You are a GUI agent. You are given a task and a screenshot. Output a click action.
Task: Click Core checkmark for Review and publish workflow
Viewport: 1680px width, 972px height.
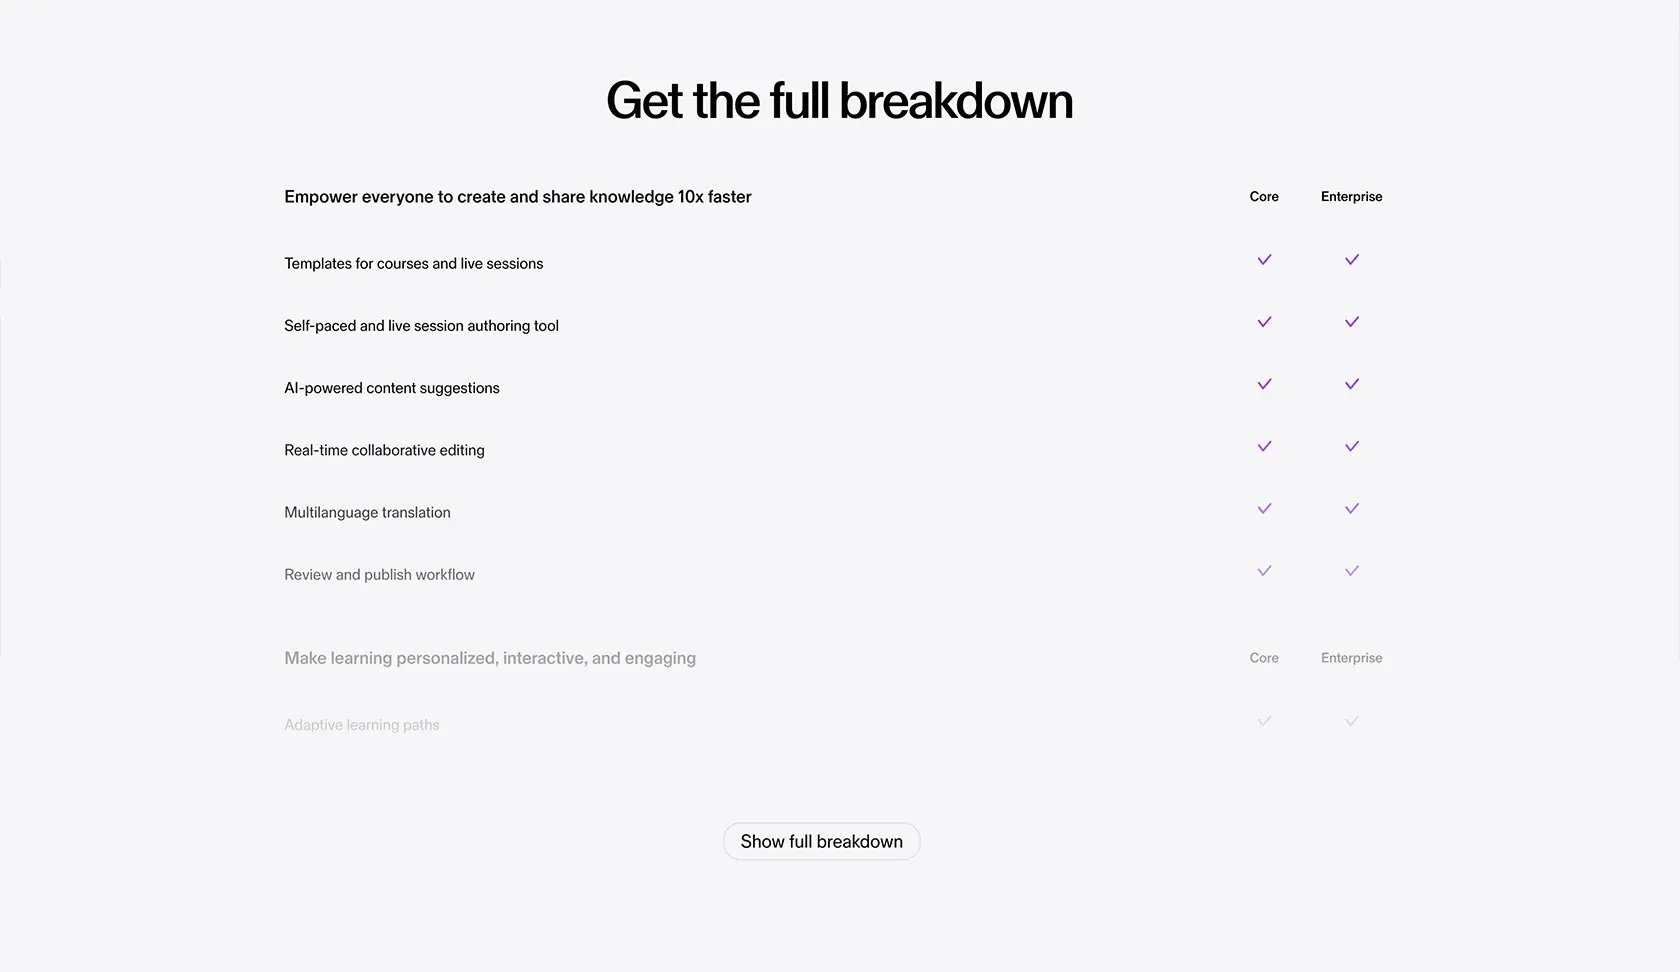pyautogui.click(x=1264, y=571)
